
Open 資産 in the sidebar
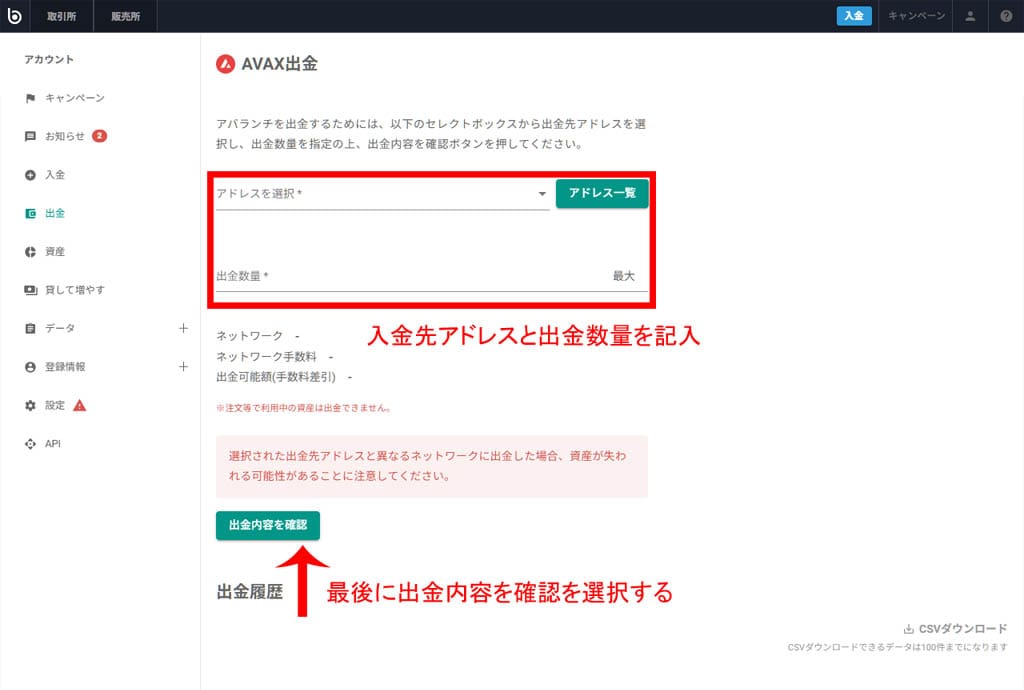click(55, 252)
